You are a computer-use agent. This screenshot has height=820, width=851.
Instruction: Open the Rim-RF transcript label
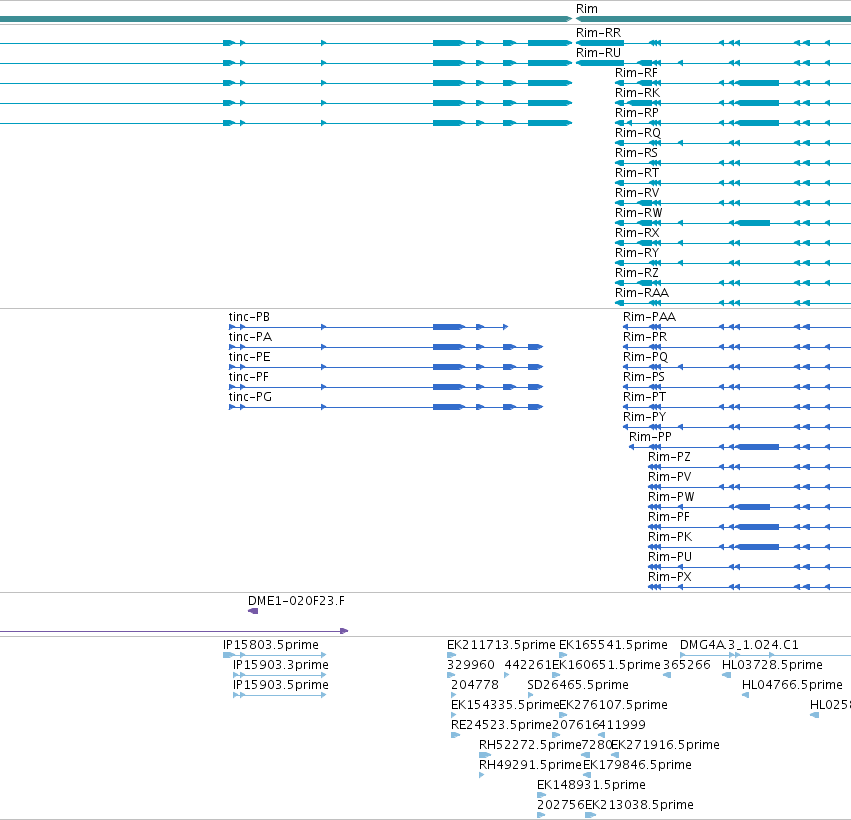click(x=636, y=73)
